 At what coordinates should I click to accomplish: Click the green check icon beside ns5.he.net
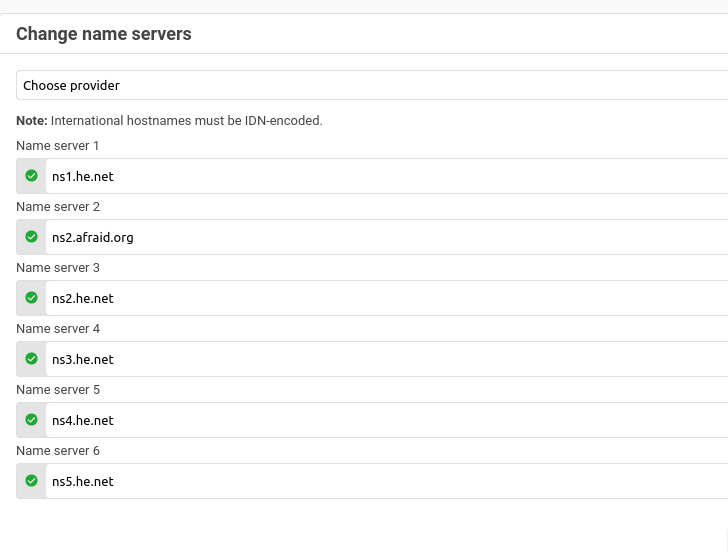(31, 481)
